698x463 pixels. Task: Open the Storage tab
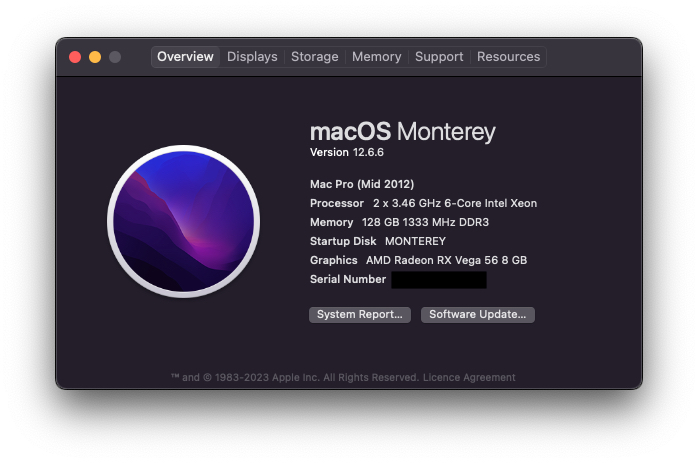pyautogui.click(x=315, y=57)
